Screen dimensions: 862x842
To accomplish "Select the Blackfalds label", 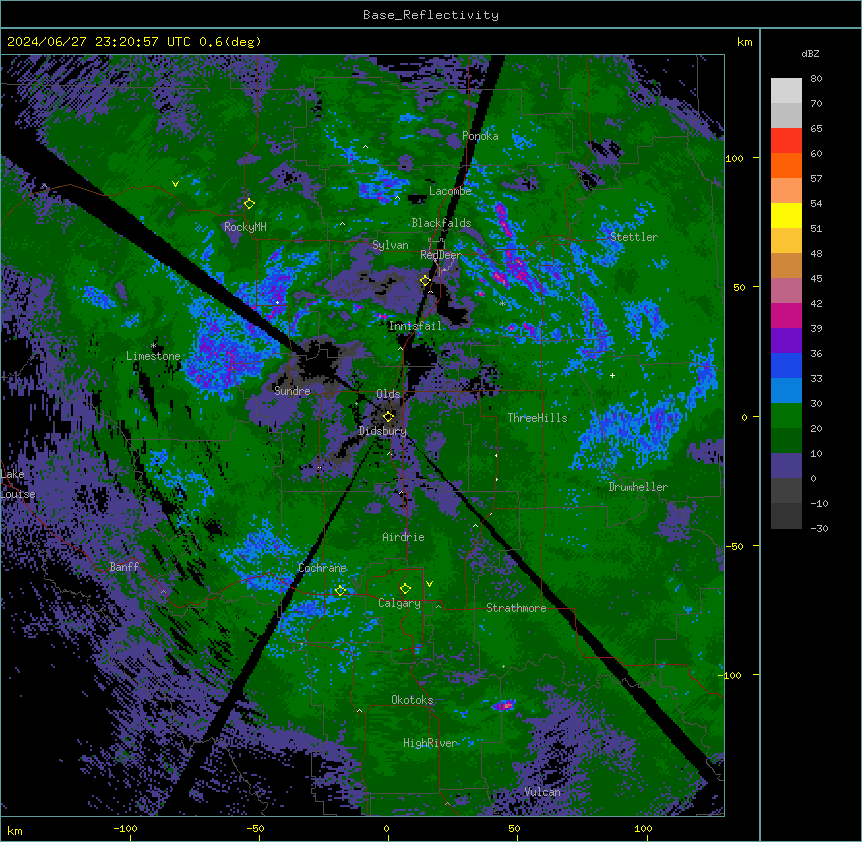I will [441, 223].
